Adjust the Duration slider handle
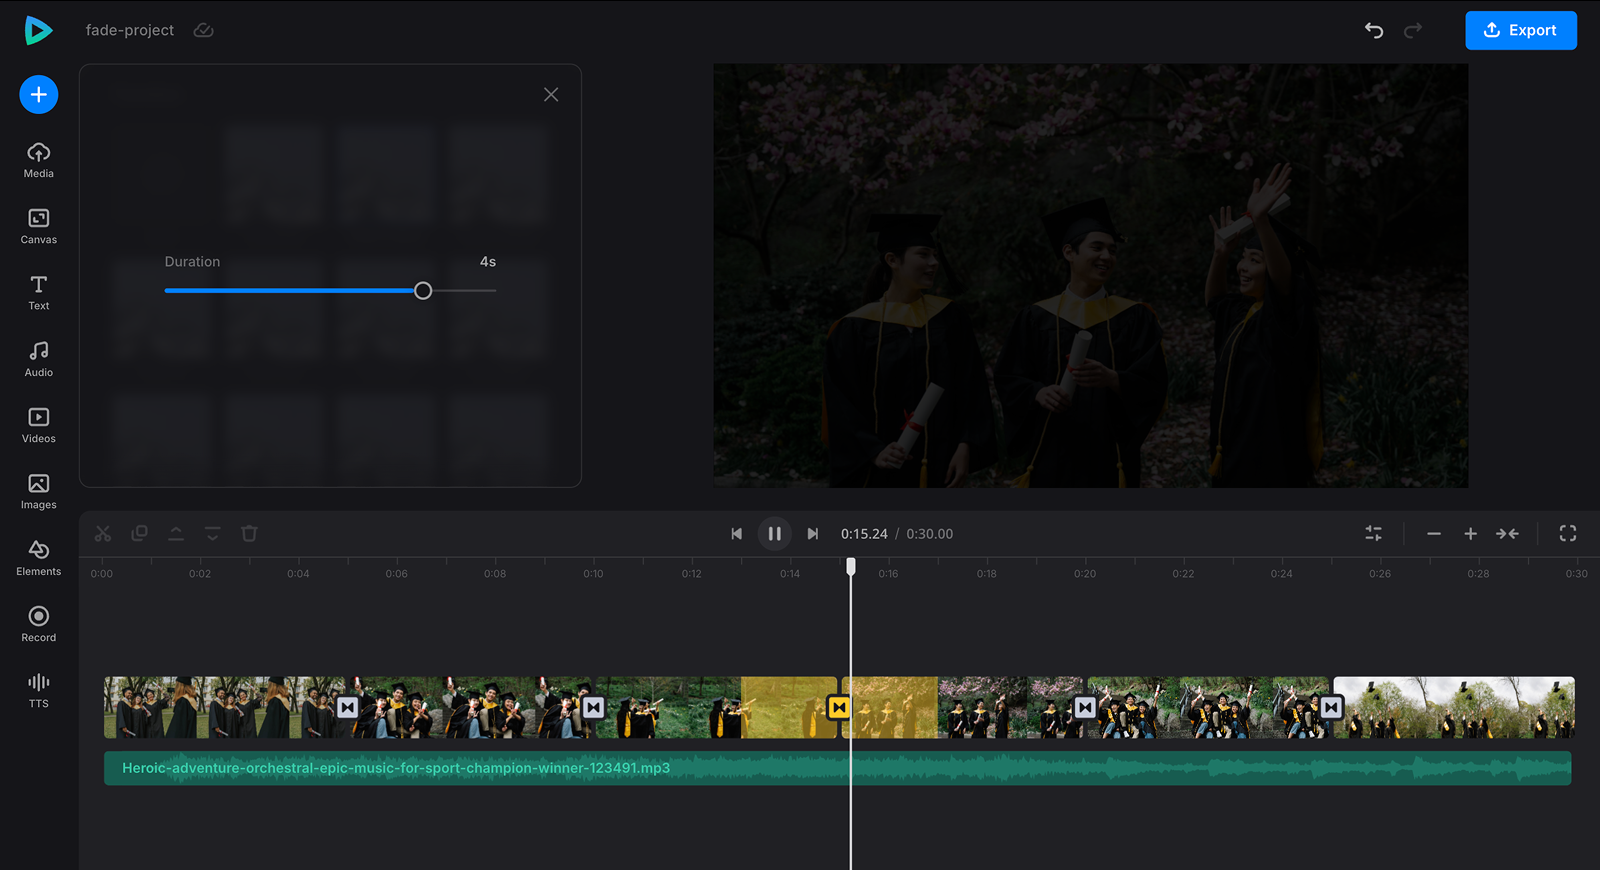This screenshot has width=1600, height=870. point(423,291)
